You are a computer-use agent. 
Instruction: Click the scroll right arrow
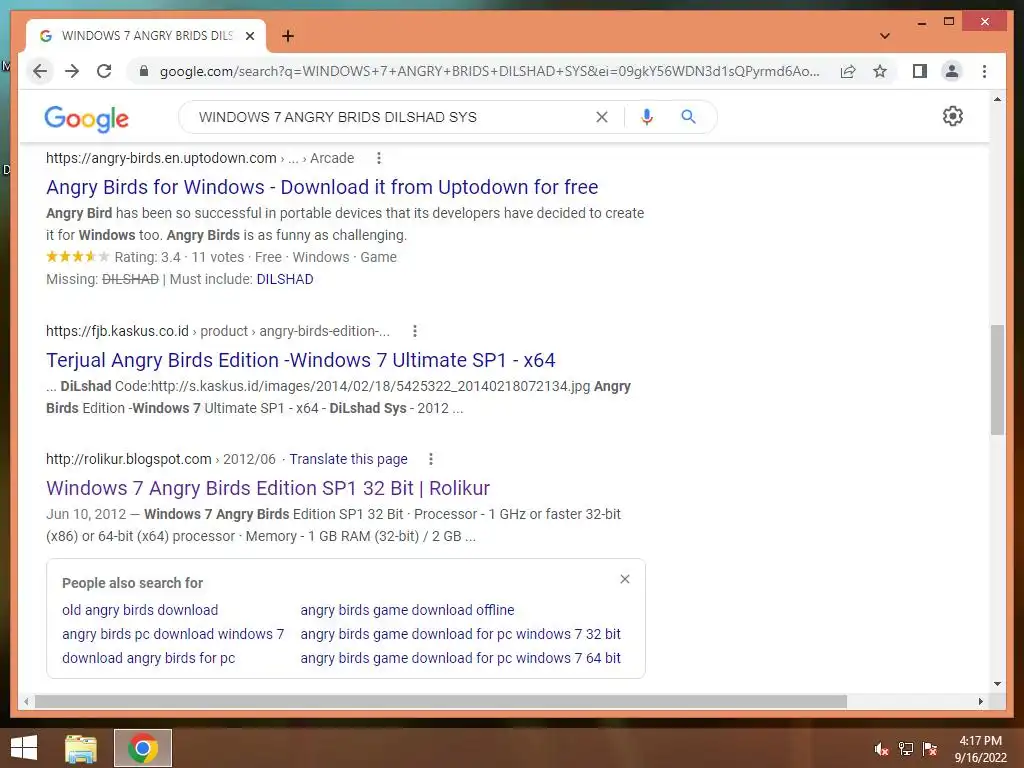(x=980, y=701)
